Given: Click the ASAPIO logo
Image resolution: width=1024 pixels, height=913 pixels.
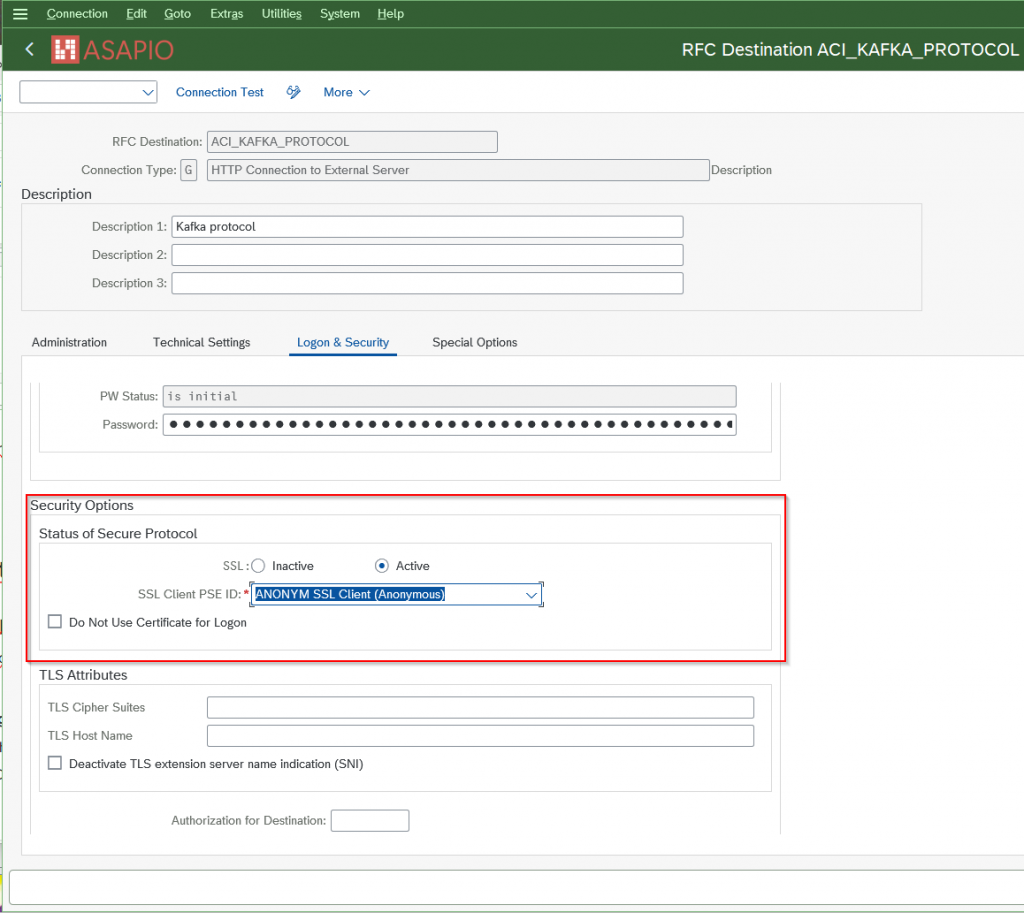Looking at the screenshot, I should (x=113, y=50).
